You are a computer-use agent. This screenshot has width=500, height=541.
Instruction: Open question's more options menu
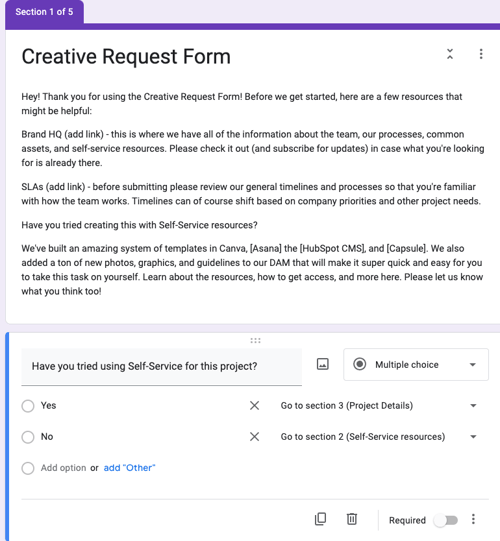click(473, 519)
